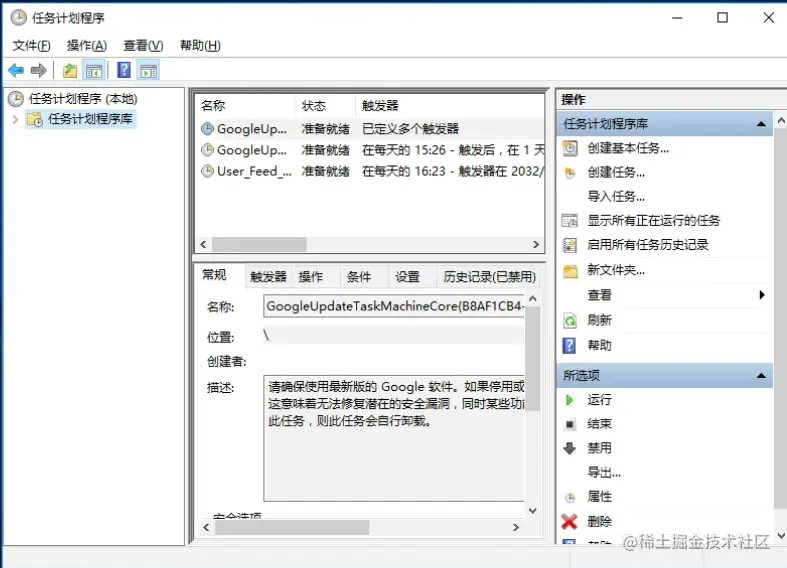Viewport: 787px width, 568px height.
Task: Open the 文件(F) menu
Action: tap(31, 46)
